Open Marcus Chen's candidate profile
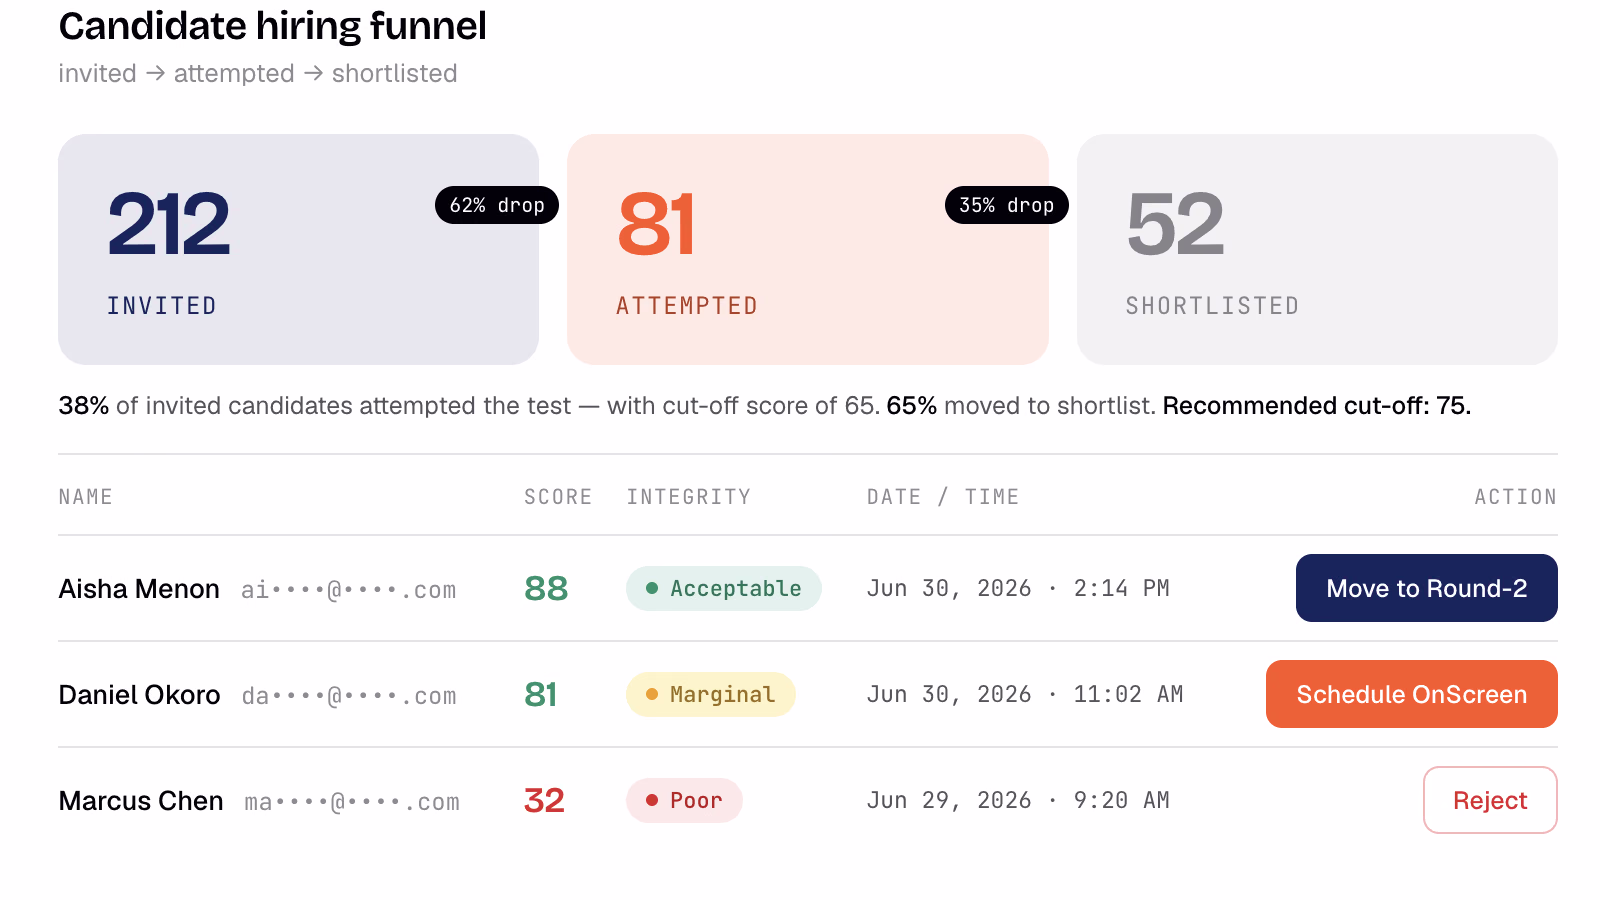 [141, 801]
